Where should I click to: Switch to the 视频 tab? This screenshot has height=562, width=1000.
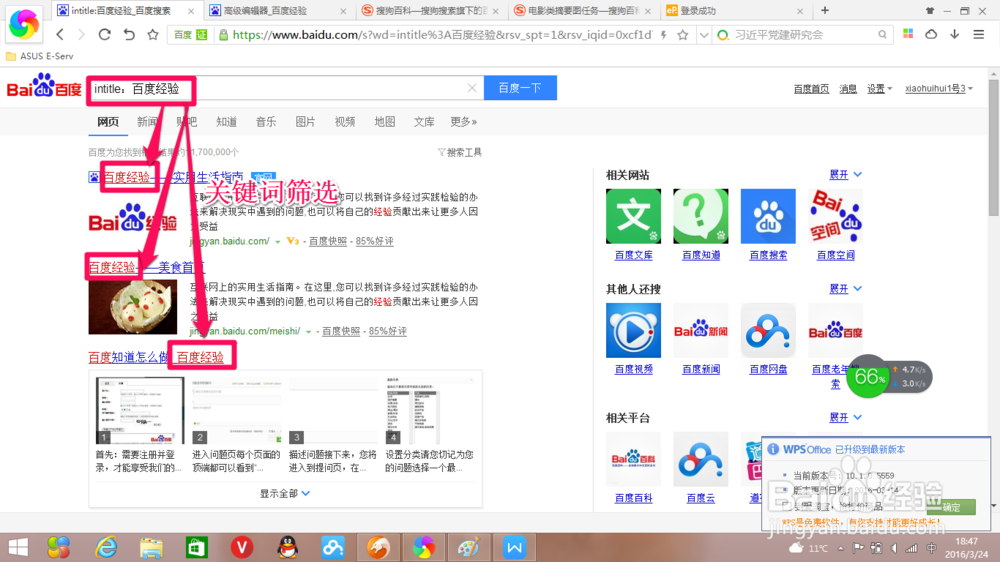coord(345,122)
